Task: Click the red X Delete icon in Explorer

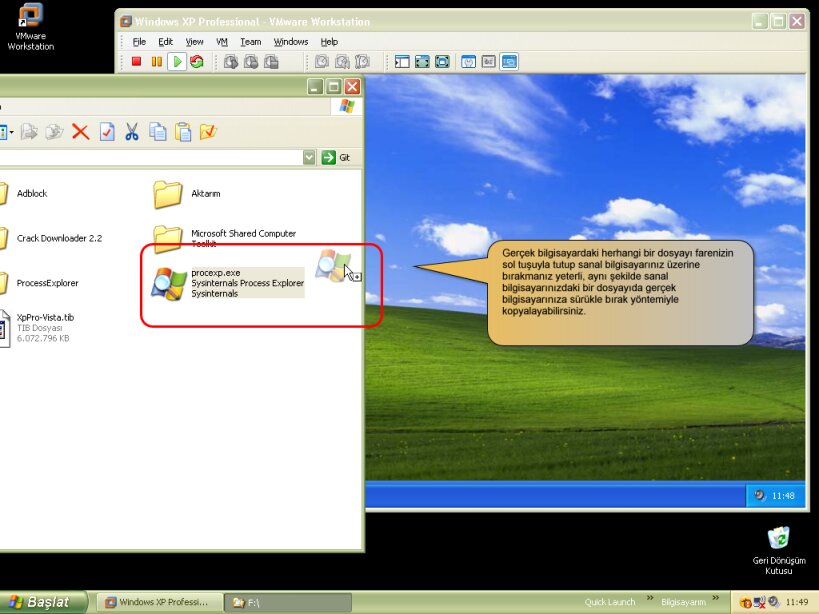Action: point(81,131)
